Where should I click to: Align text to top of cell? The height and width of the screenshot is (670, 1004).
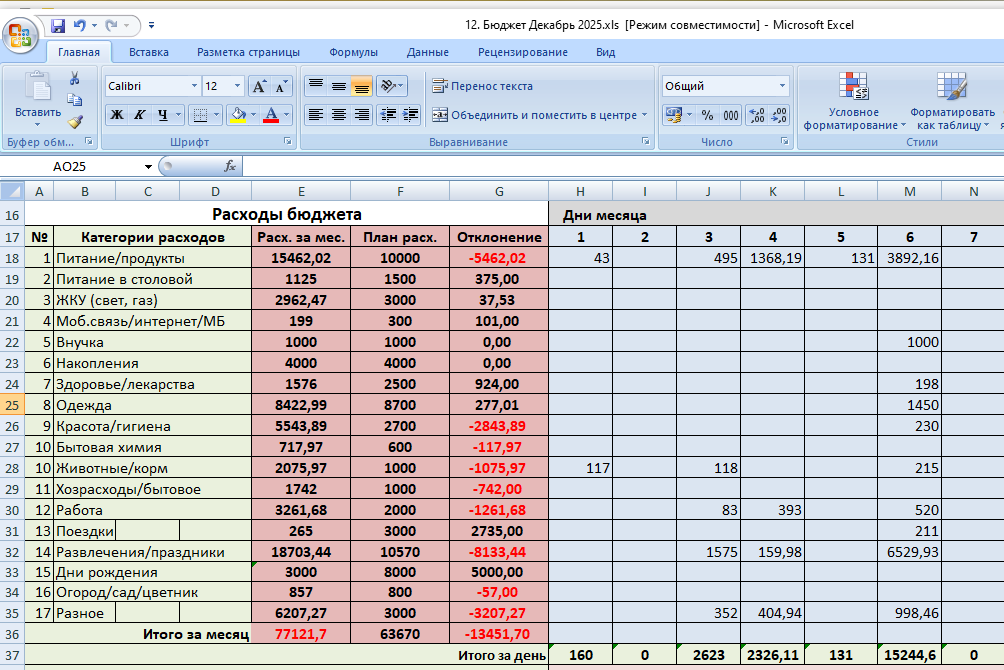point(316,85)
